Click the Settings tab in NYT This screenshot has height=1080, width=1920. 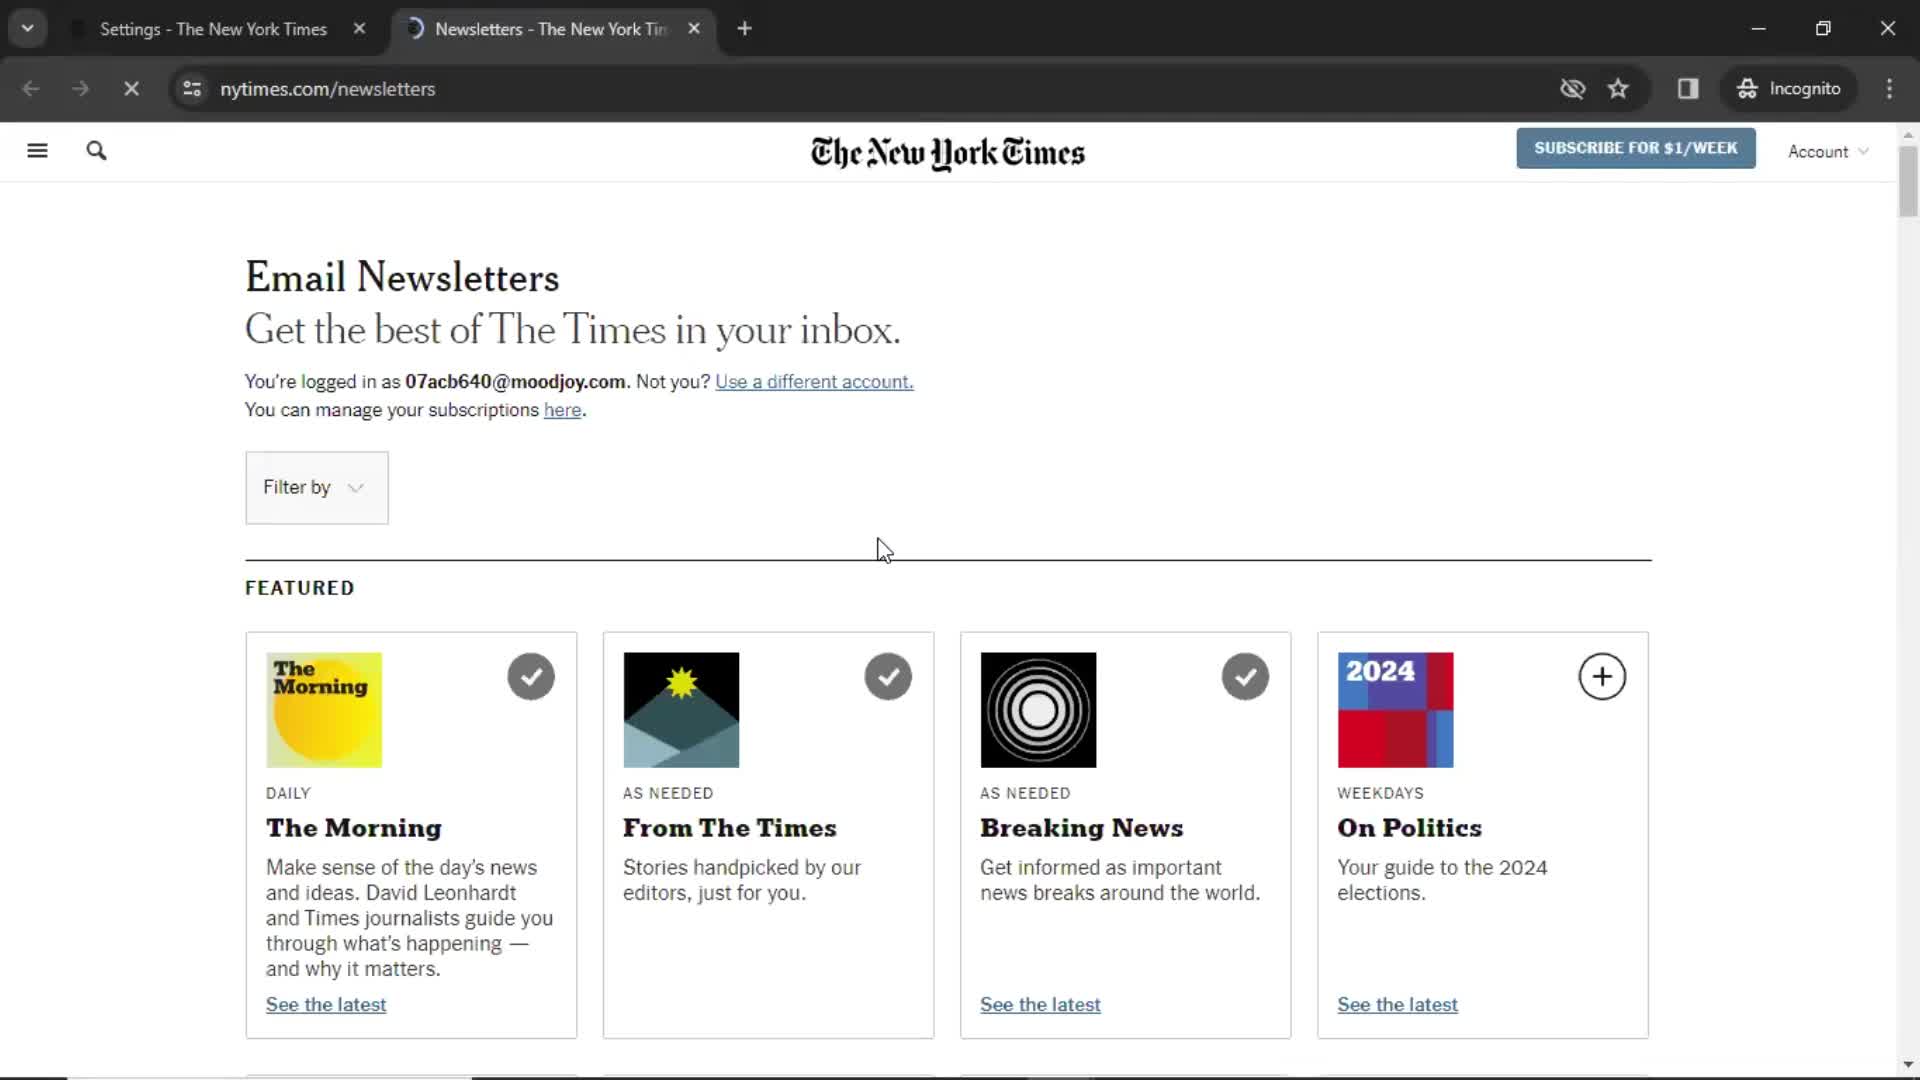coord(214,28)
